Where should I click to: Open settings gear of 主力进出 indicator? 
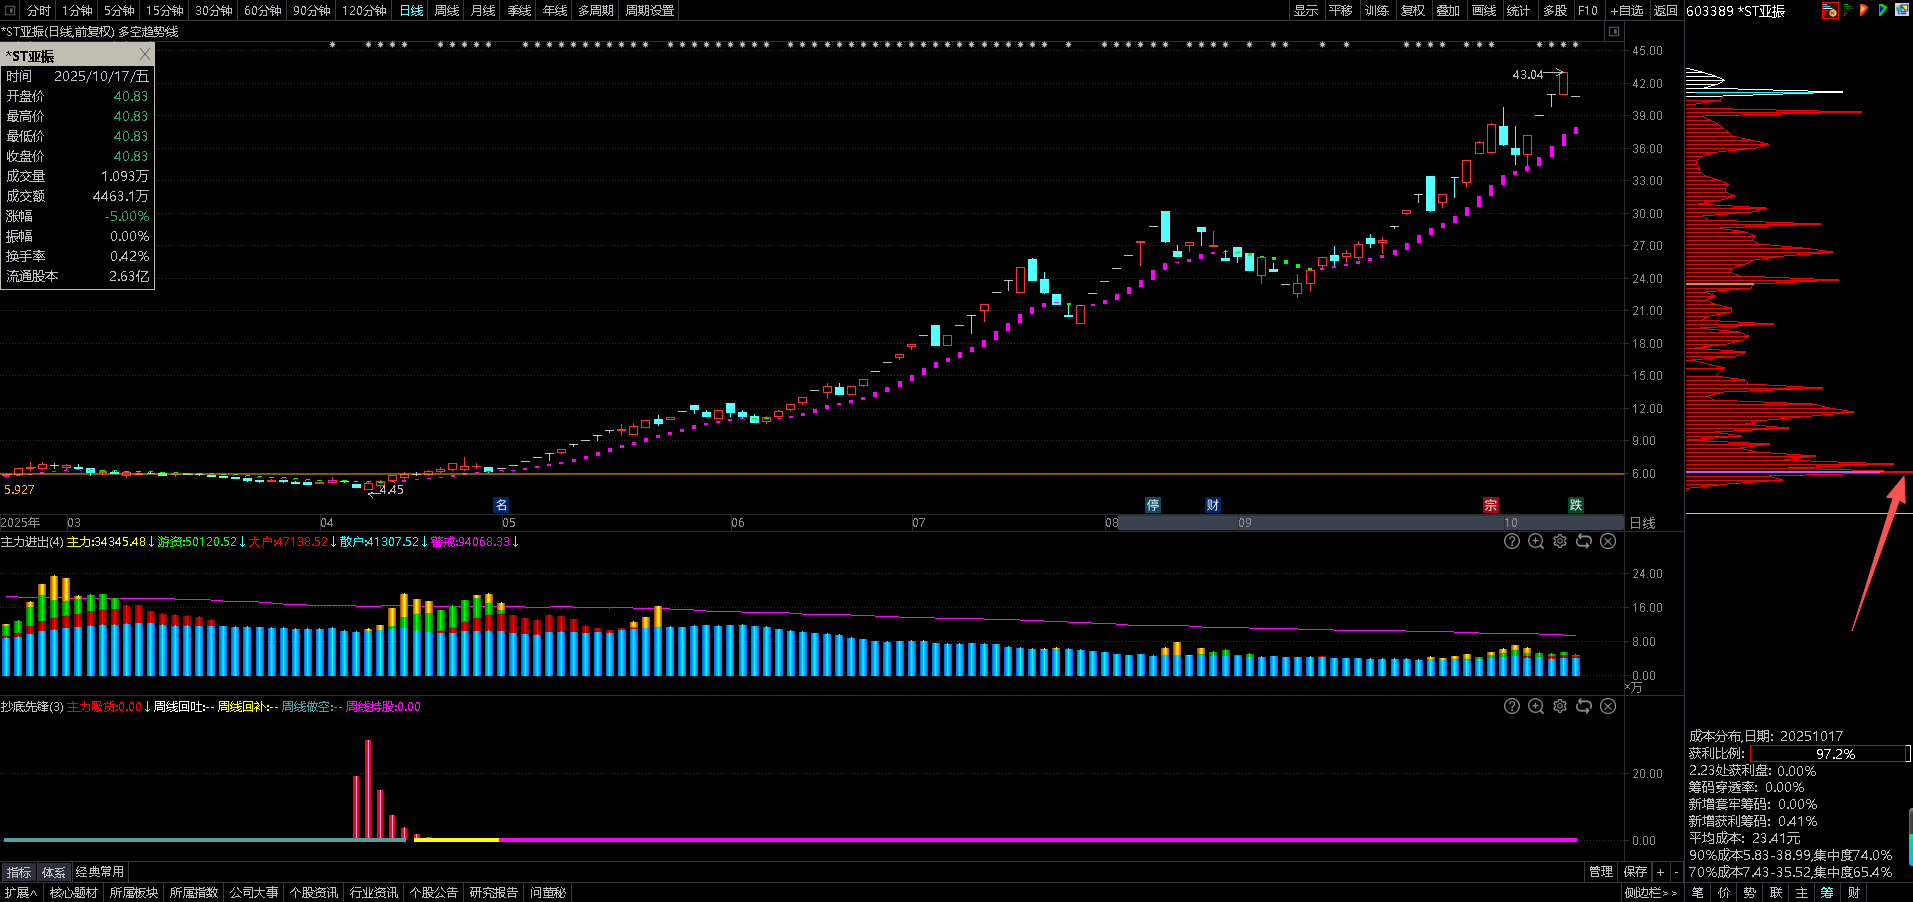[1560, 541]
